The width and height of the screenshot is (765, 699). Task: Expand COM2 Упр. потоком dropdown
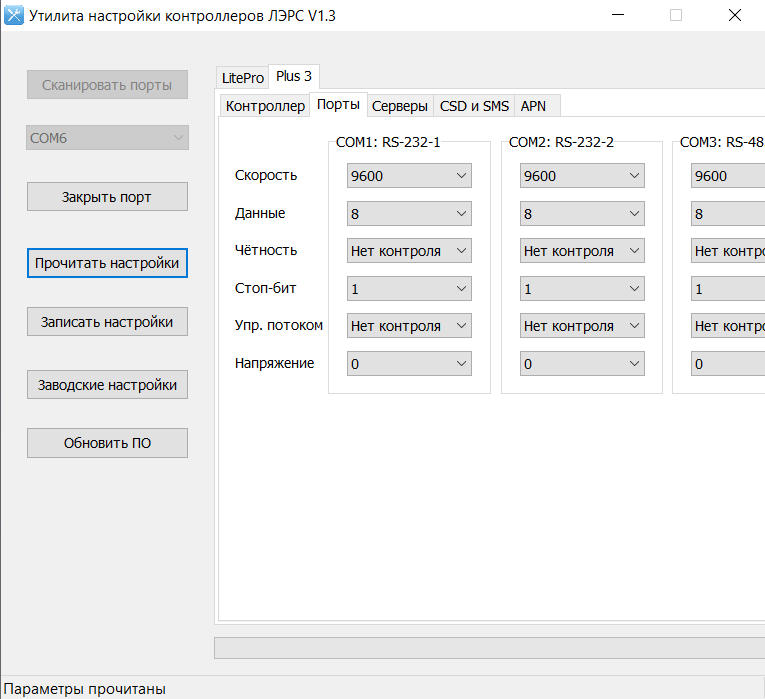click(582, 326)
